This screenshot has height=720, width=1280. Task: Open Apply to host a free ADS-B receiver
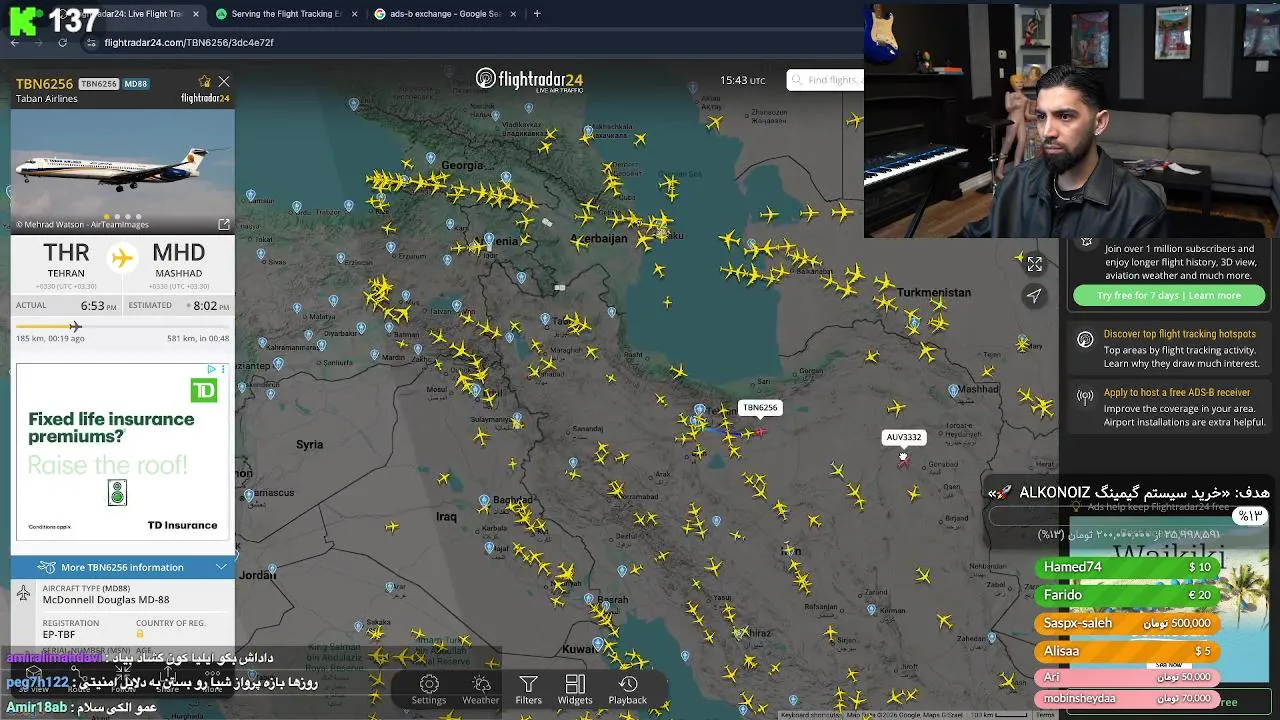pos(1177,393)
